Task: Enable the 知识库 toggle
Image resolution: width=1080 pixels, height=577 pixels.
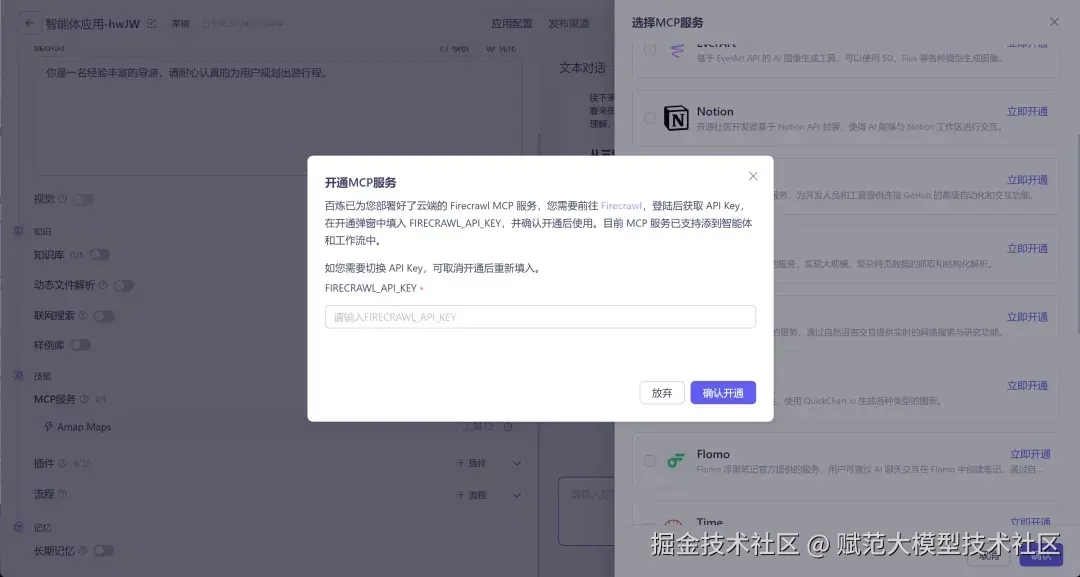Action: click(x=100, y=255)
